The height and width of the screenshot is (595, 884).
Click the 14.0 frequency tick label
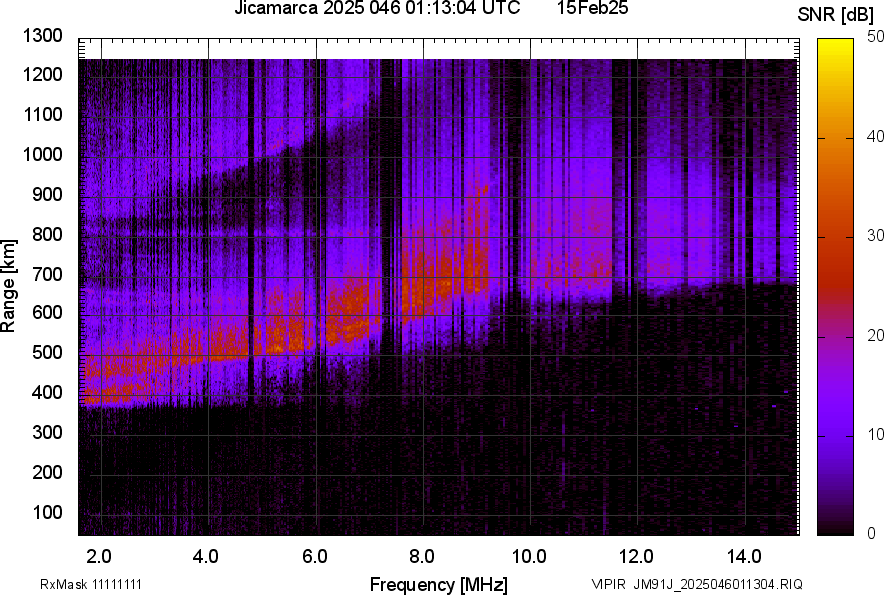745,555
